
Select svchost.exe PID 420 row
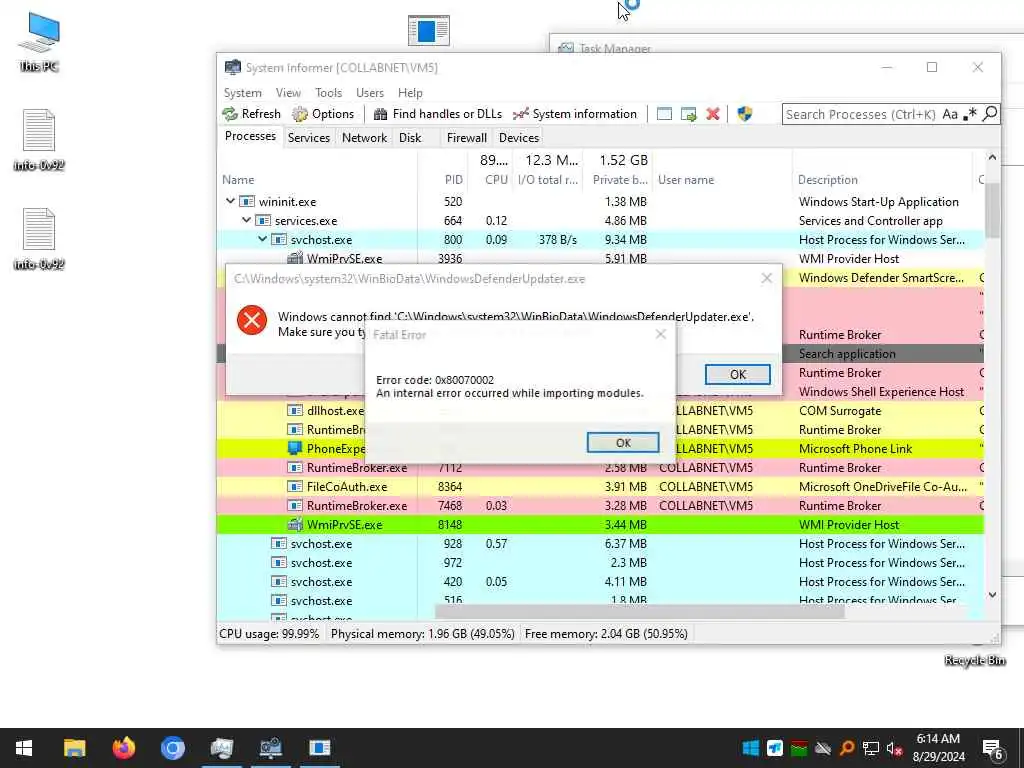click(601, 581)
